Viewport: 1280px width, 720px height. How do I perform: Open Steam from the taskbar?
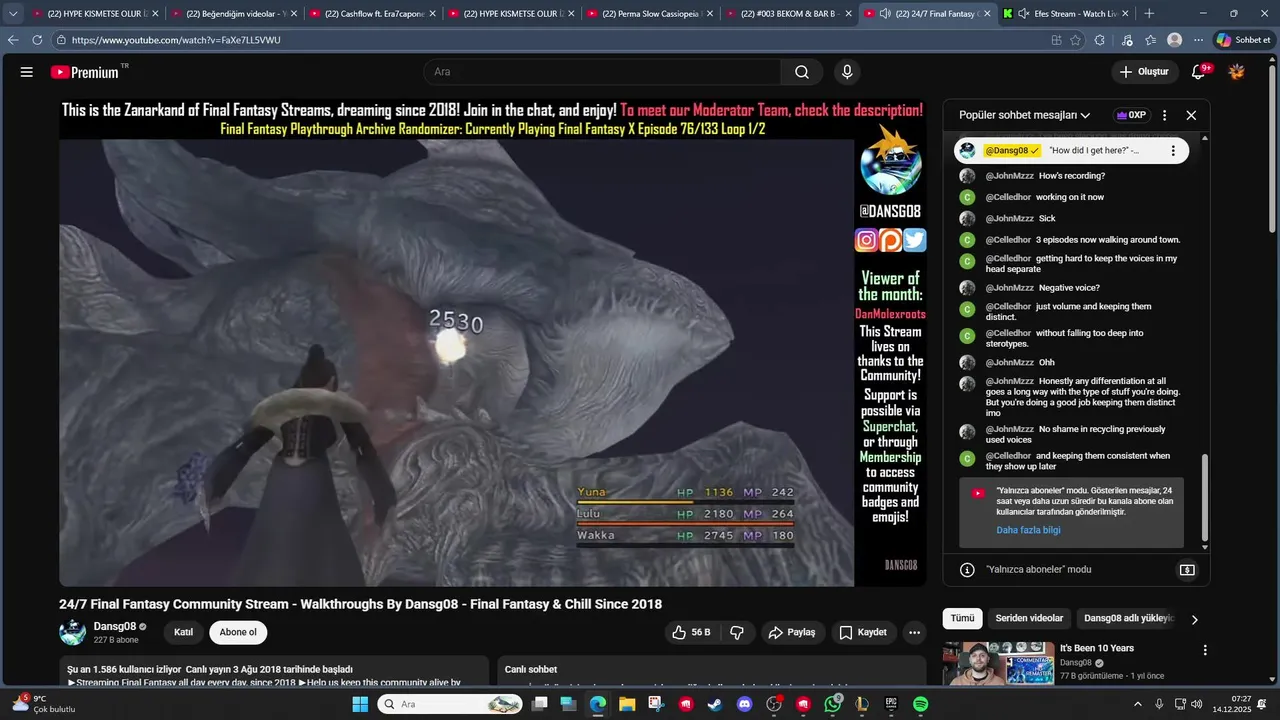(714, 704)
